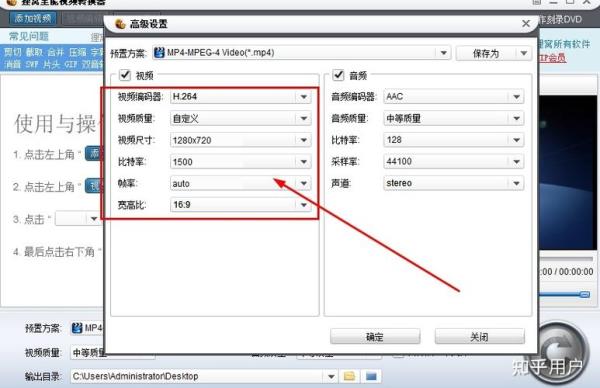Confirm settings with 确定 button
The height and width of the screenshot is (388, 600).
[375, 337]
